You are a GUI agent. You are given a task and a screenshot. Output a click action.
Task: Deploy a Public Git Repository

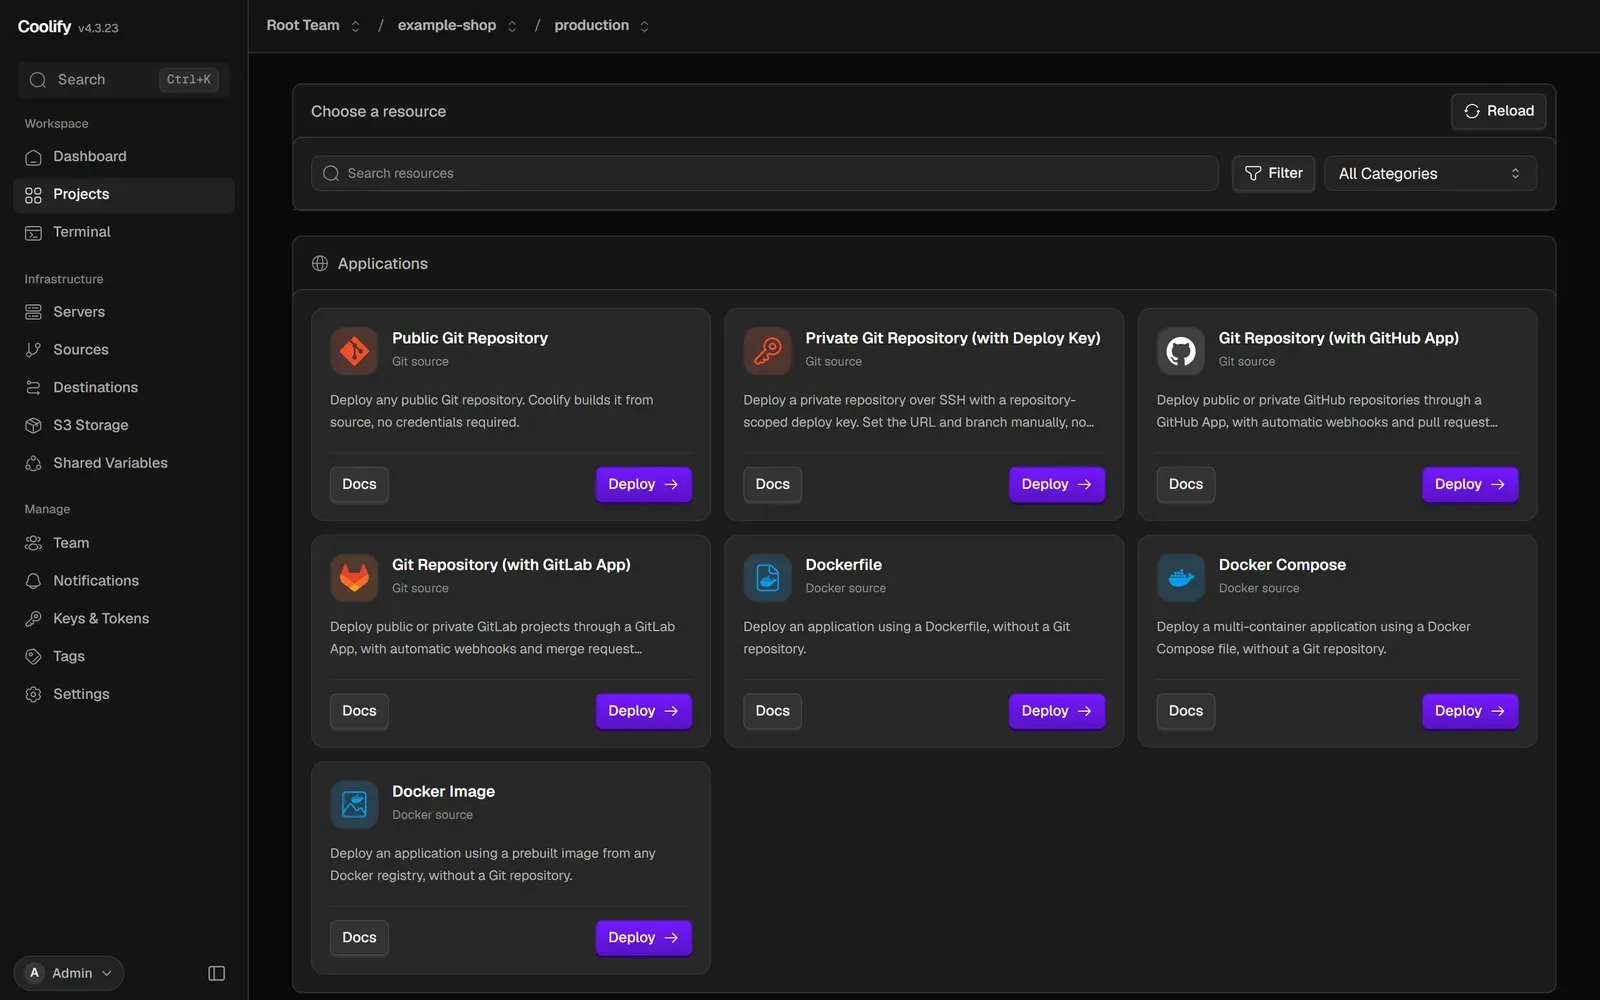coord(643,484)
